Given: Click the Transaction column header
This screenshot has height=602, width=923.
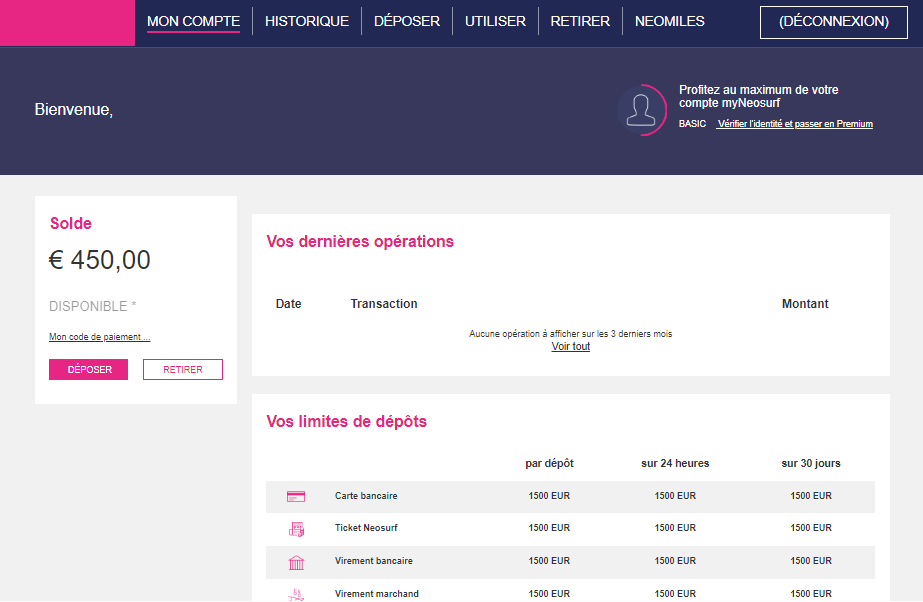Looking at the screenshot, I should tap(384, 304).
